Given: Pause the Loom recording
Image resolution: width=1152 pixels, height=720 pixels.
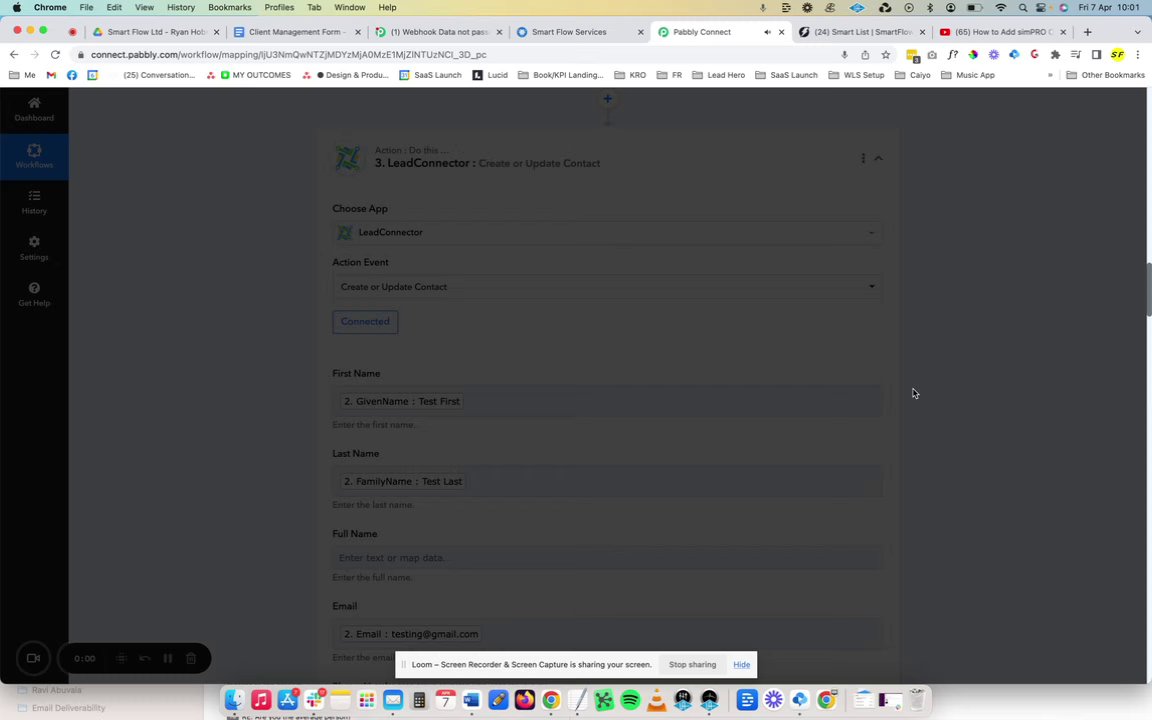Looking at the screenshot, I should click(168, 658).
